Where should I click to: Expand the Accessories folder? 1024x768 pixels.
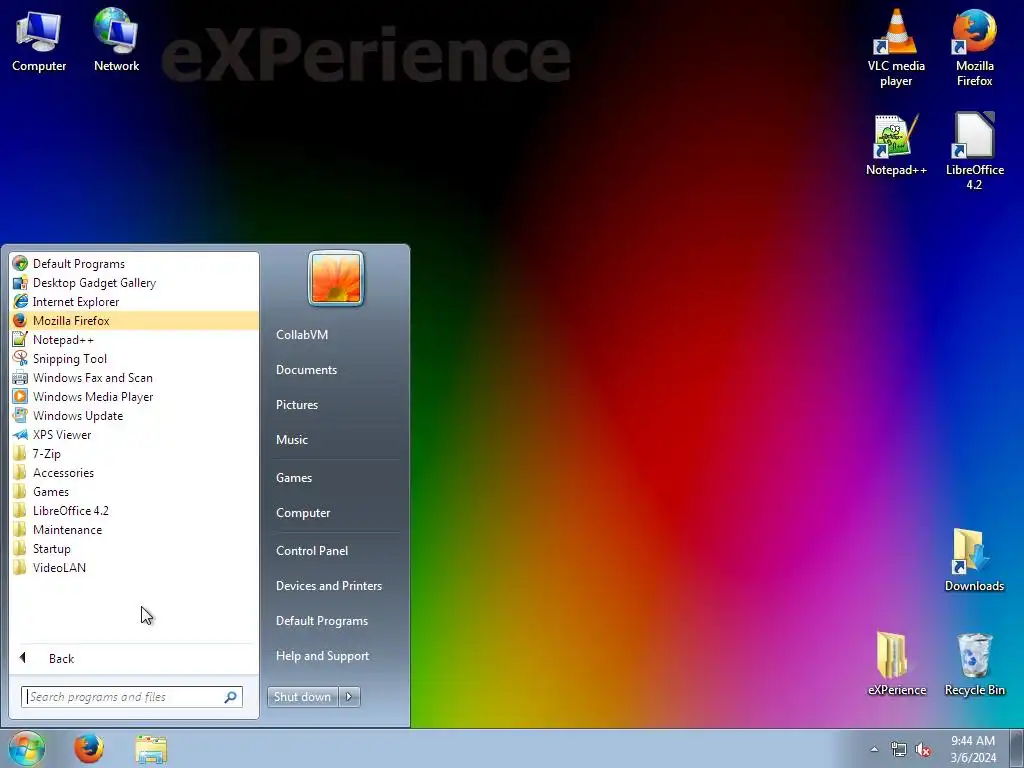[134, 472]
